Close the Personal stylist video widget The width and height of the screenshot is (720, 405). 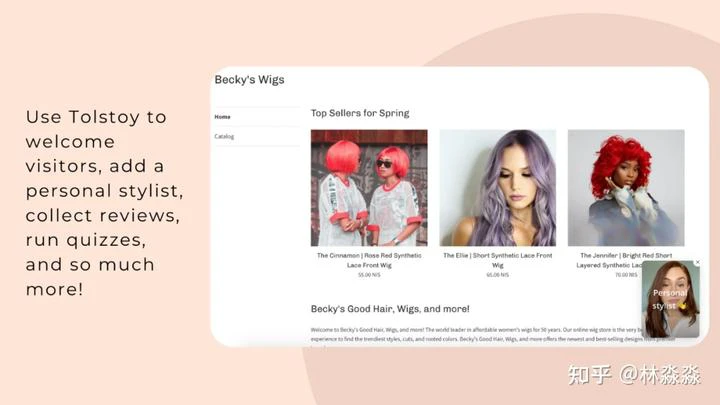click(x=698, y=262)
